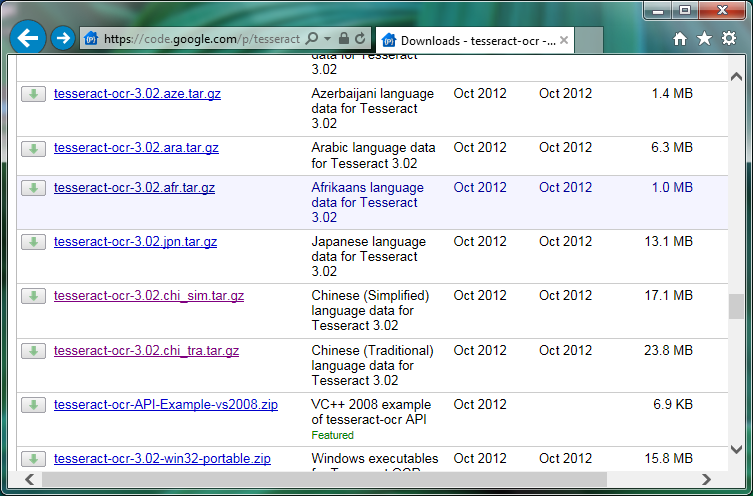Download arrow for afr.tar.gz file
The width and height of the screenshot is (753, 496).
[34, 188]
